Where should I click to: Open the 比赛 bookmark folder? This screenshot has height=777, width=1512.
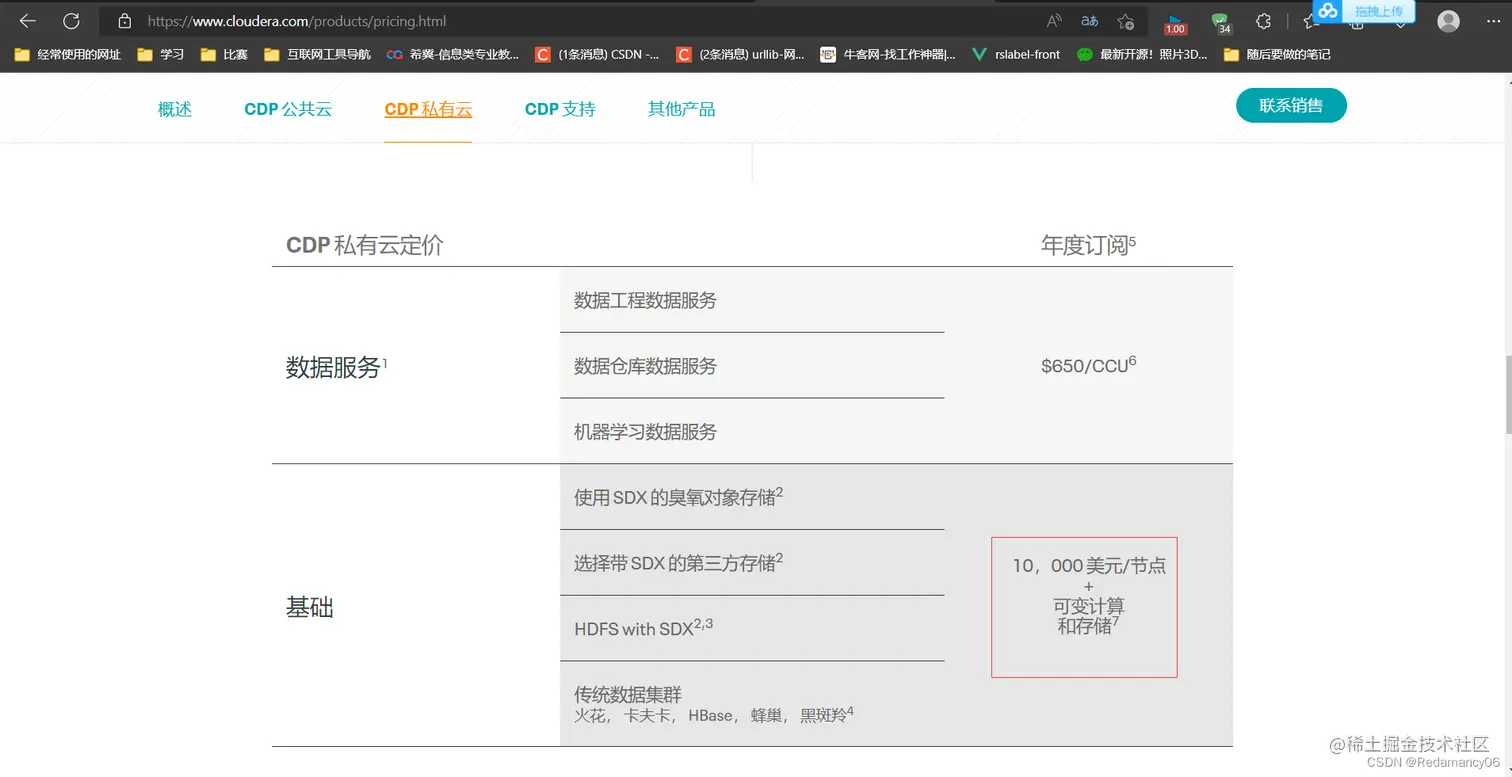(x=224, y=54)
